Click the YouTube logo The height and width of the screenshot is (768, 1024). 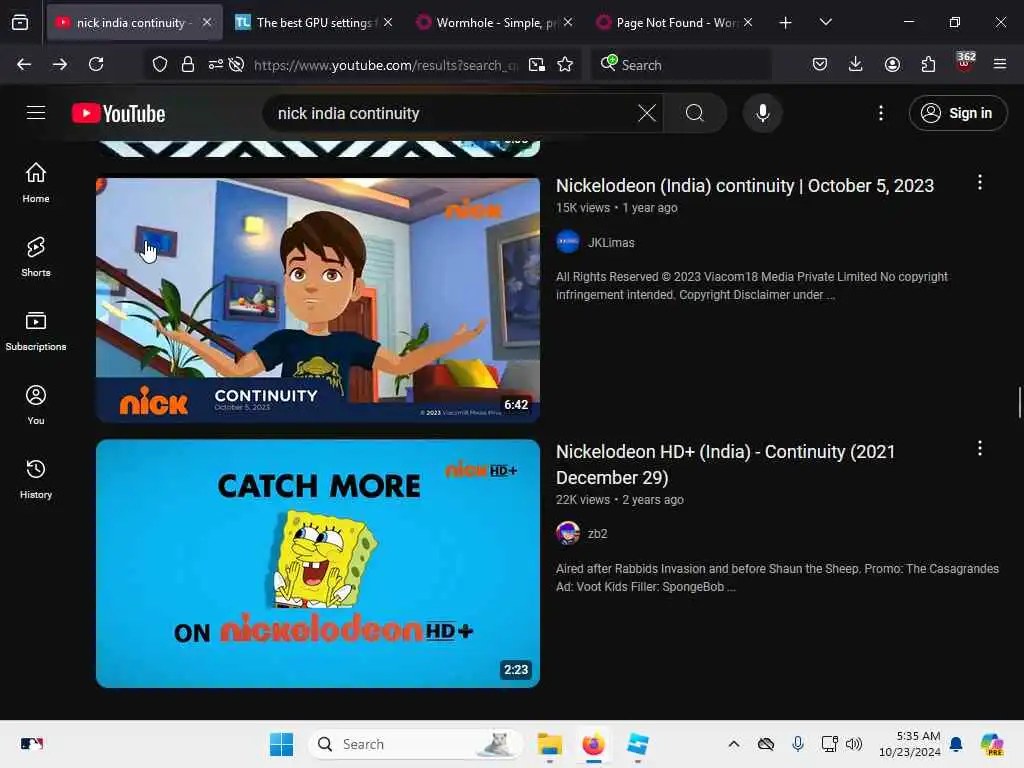coord(118,114)
